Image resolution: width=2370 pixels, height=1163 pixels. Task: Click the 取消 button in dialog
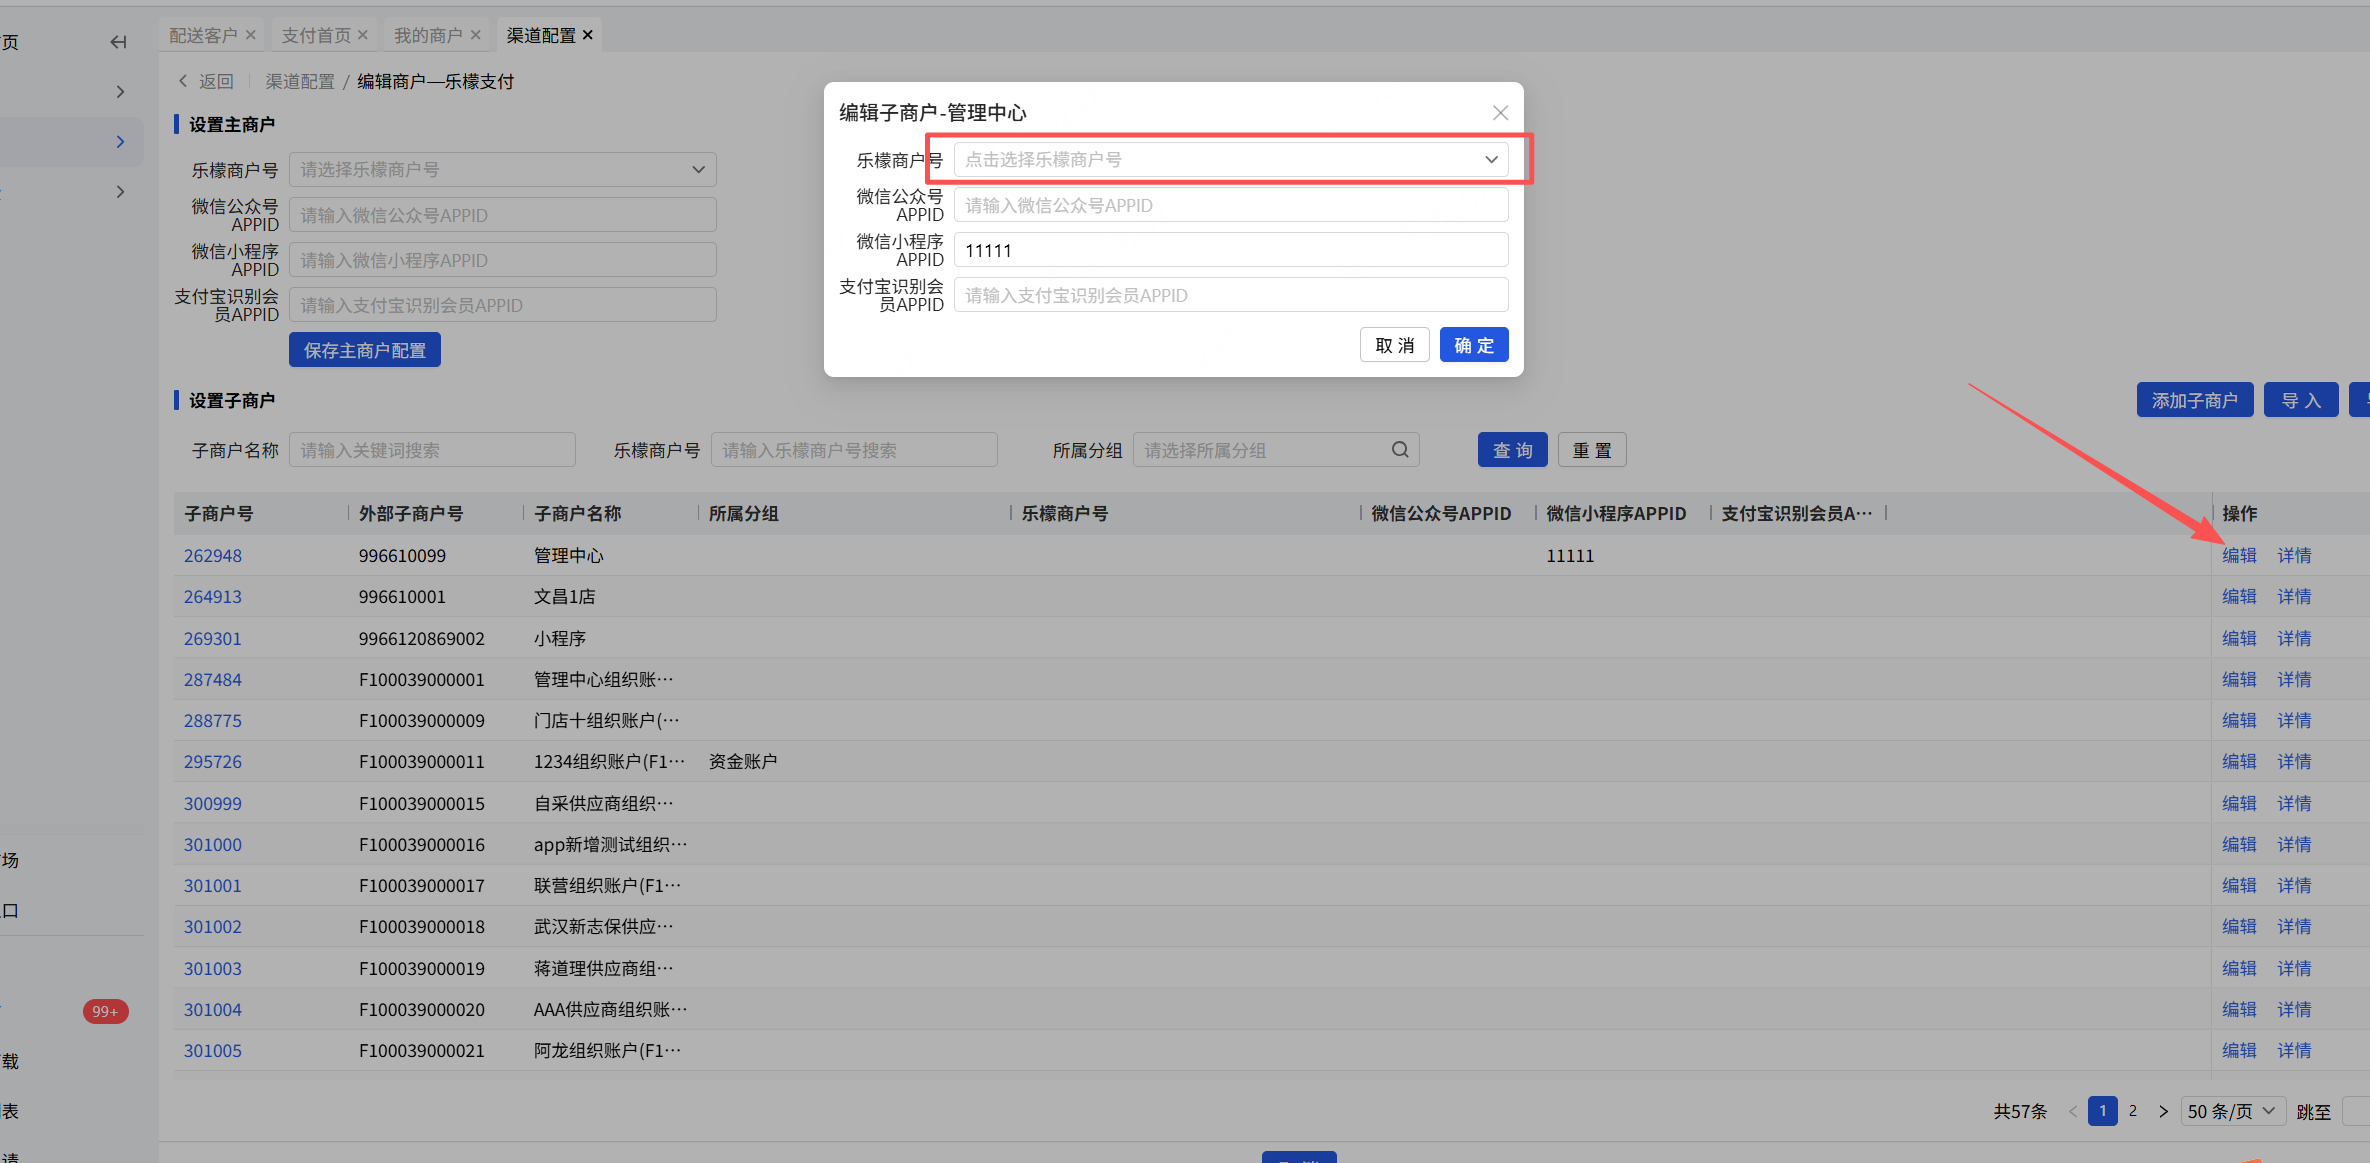click(1394, 345)
